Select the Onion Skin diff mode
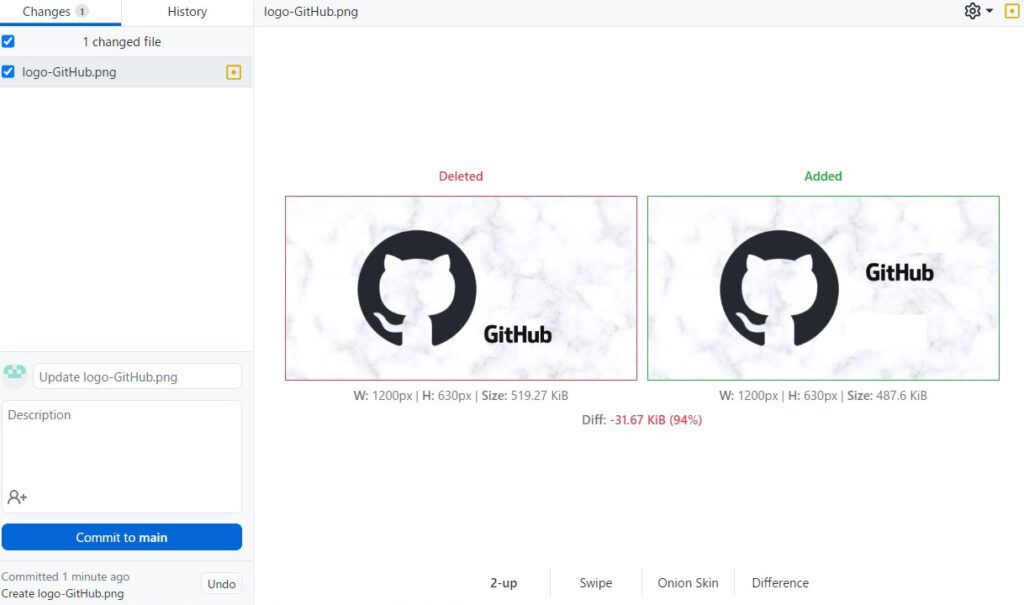The width and height of the screenshot is (1024, 605). click(688, 583)
